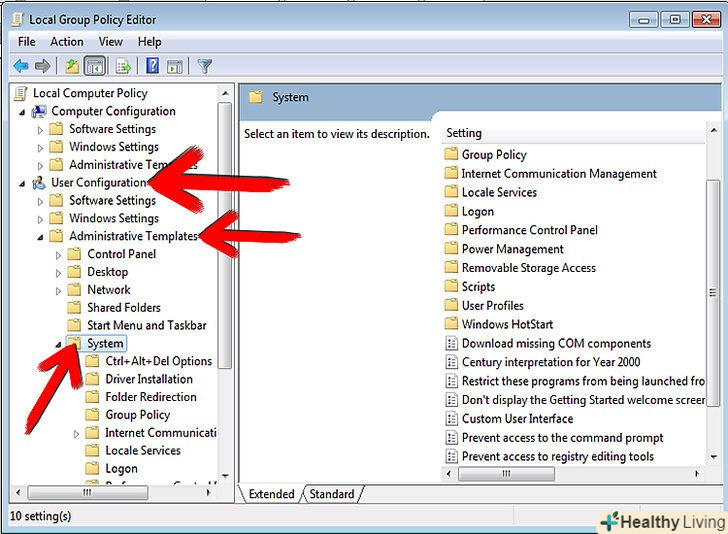
Task: Expand Software Settings under Computer Configuration
Action: point(40,130)
